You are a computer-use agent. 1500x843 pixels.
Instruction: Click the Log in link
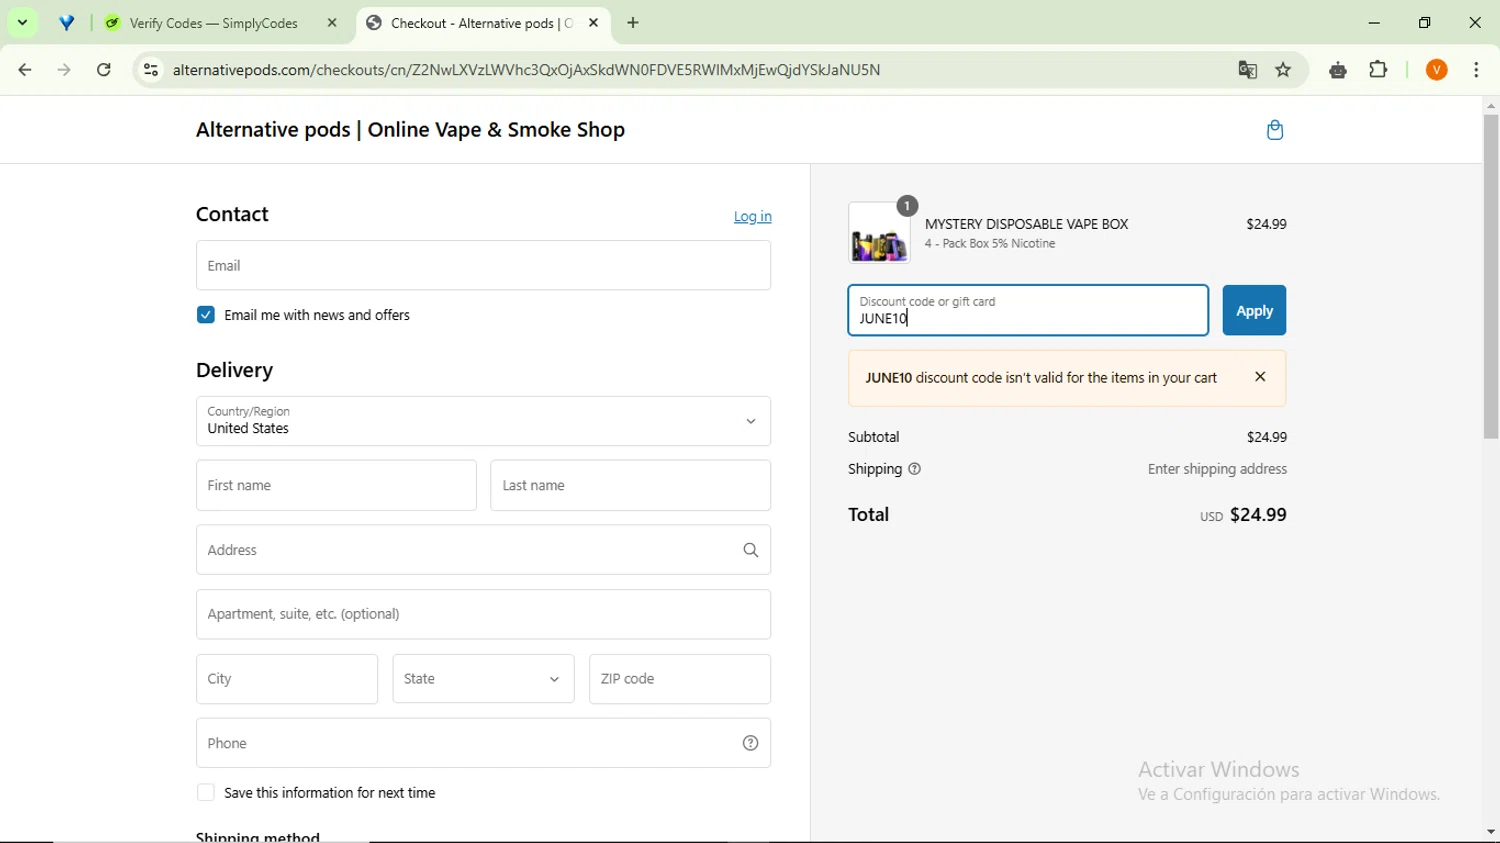click(x=752, y=216)
